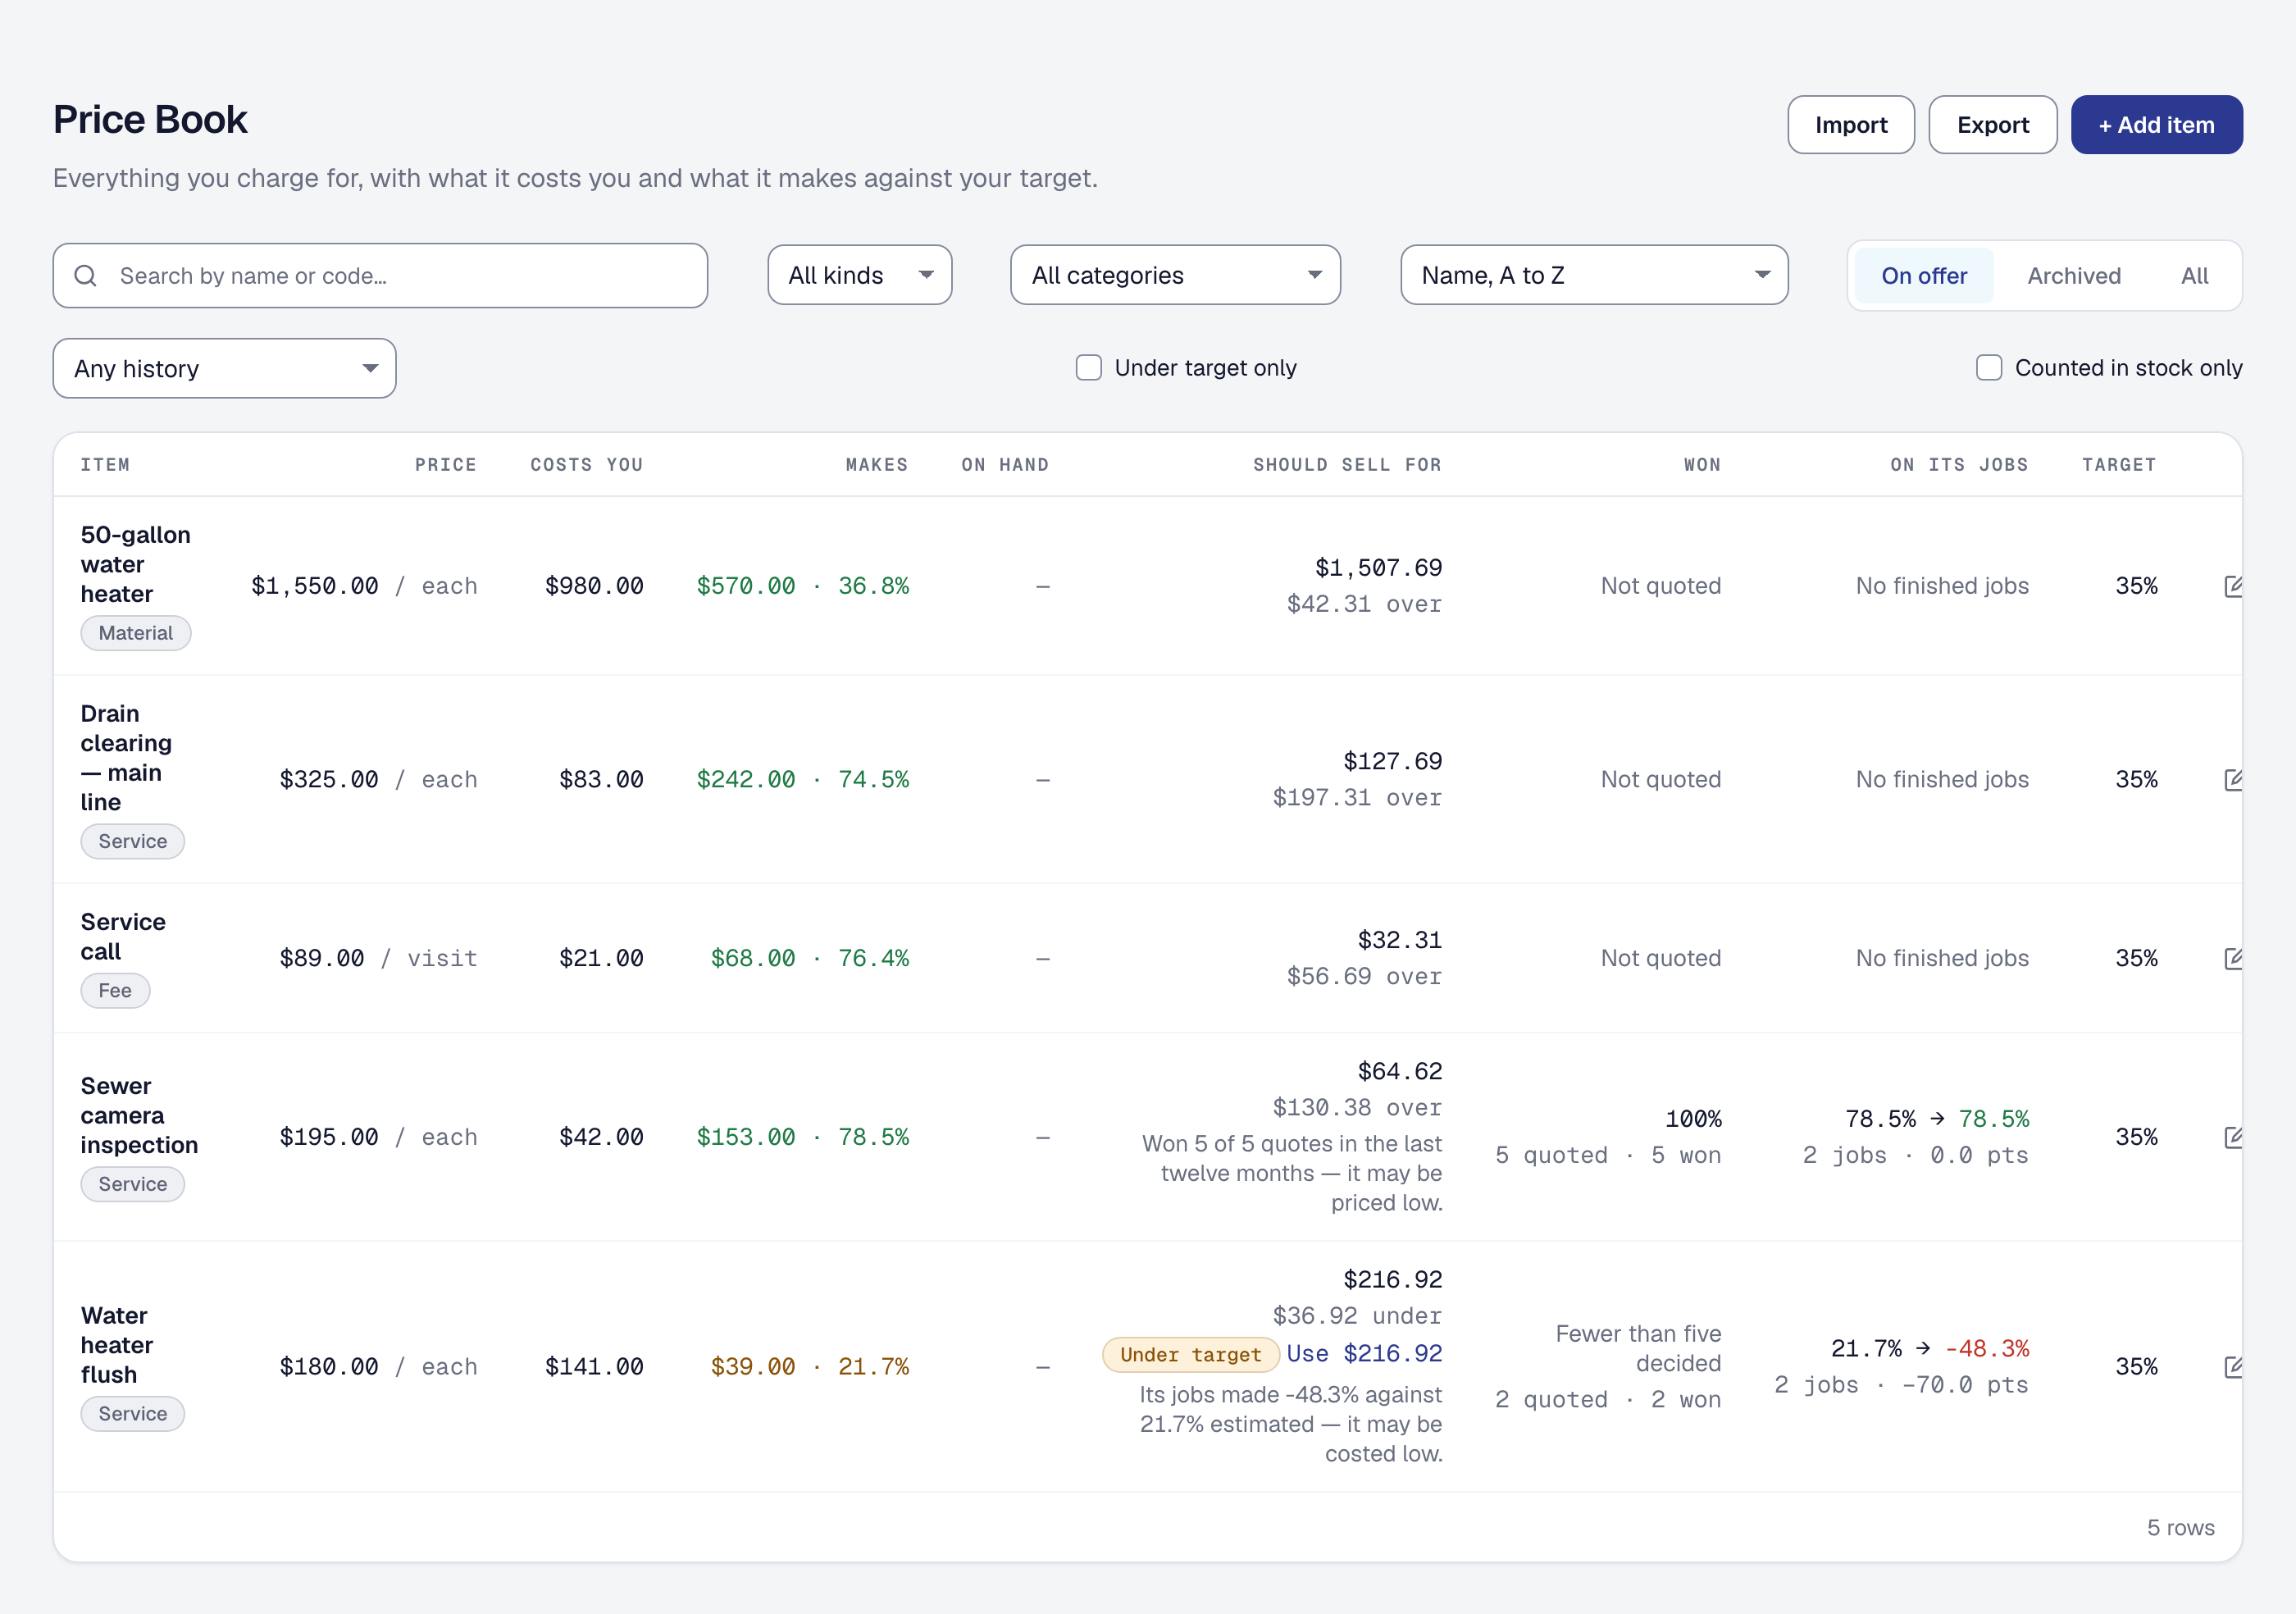
Task: Click the Import button
Action: (1850, 125)
